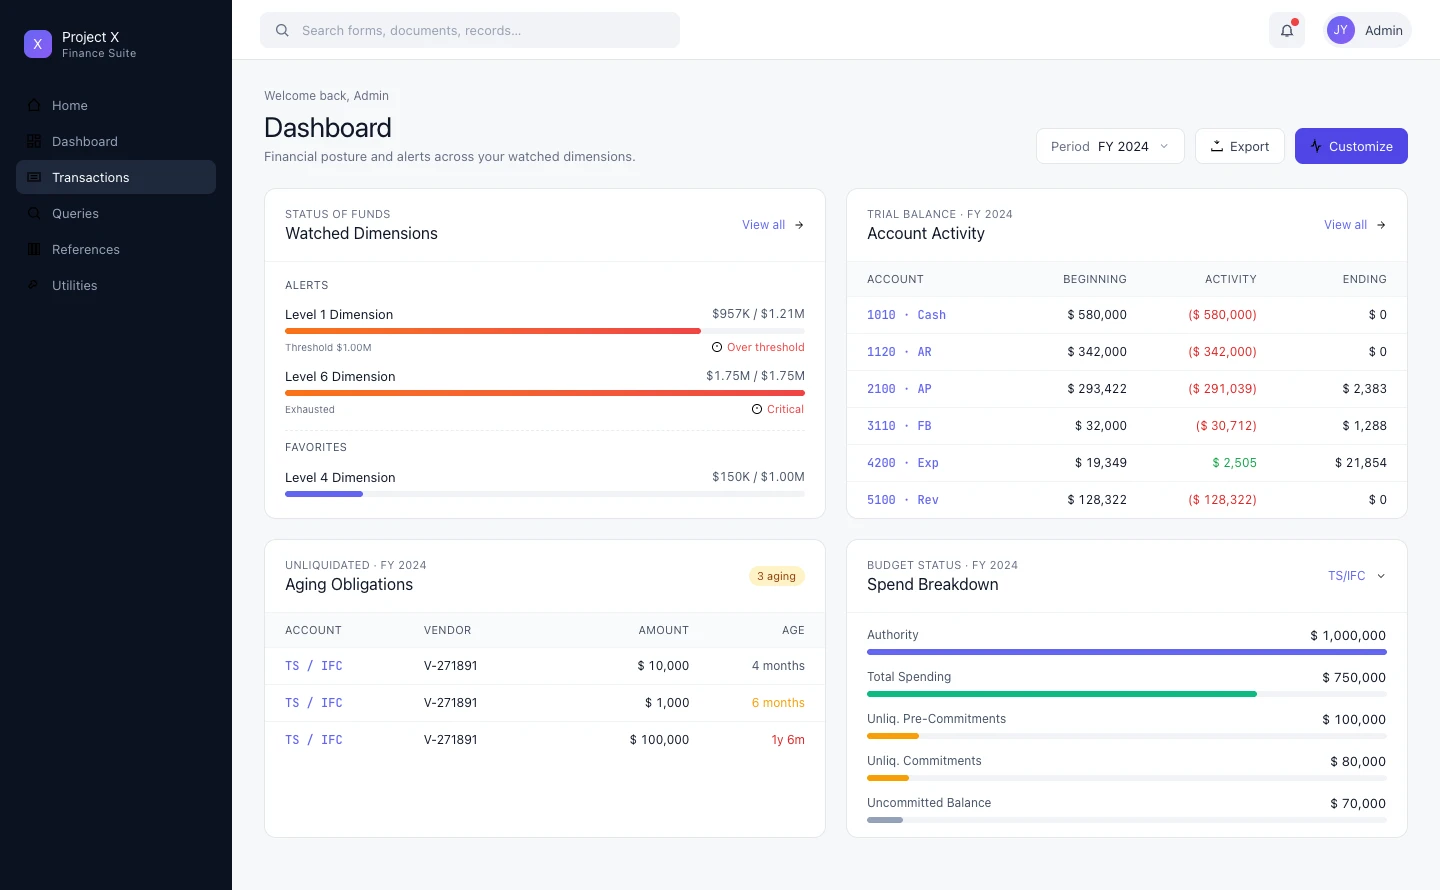Screen dimensions: 1440x890
Task: Click the 3 aging badge
Action: pyautogui.click(x=777, y=576)
